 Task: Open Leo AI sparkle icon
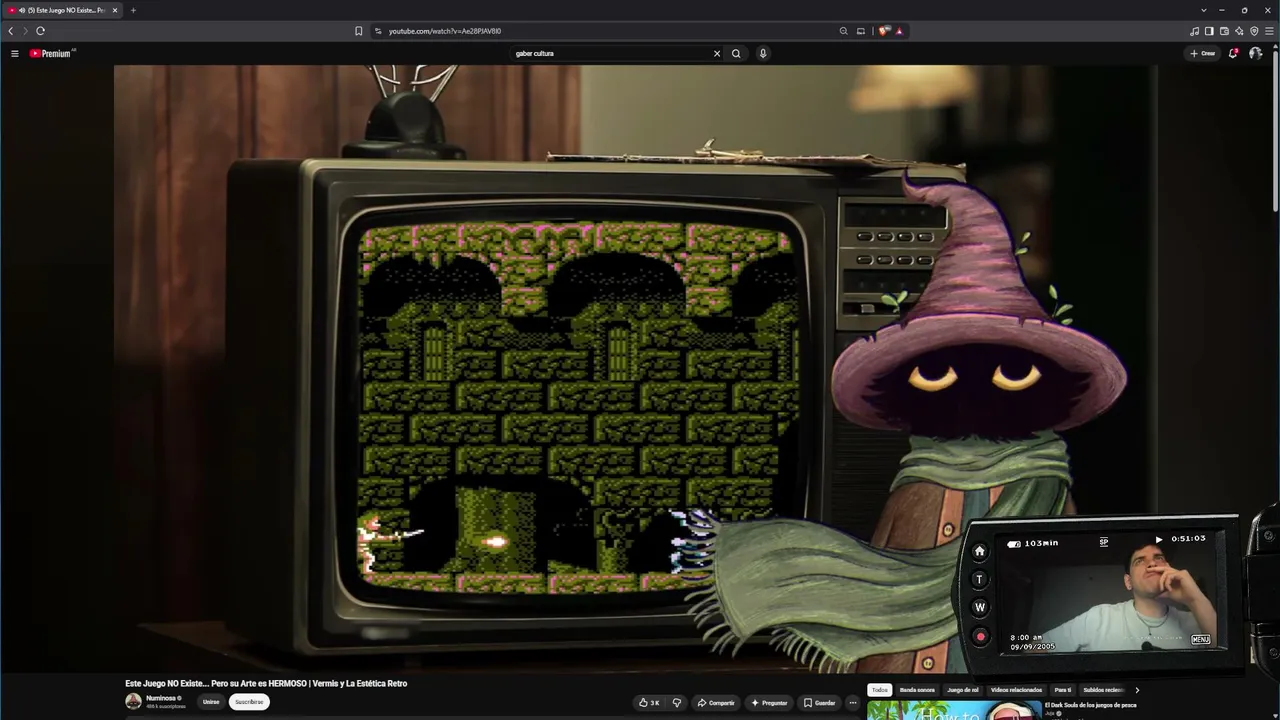click(1239, 31)
